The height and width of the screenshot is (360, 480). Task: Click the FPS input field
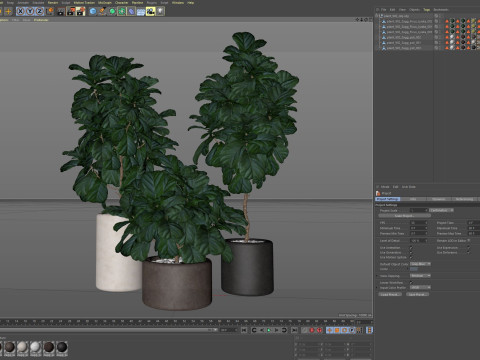(x=419, y=223)
